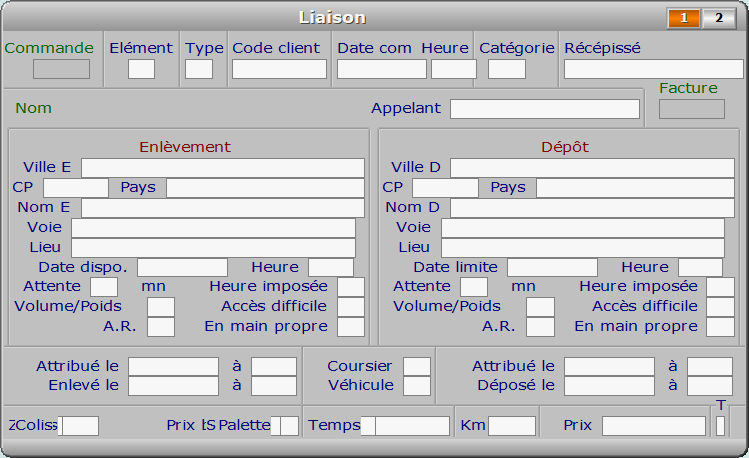Click the Véhicule field
Image resolution: width=749 pixels, height=458 pixels.
417,386
